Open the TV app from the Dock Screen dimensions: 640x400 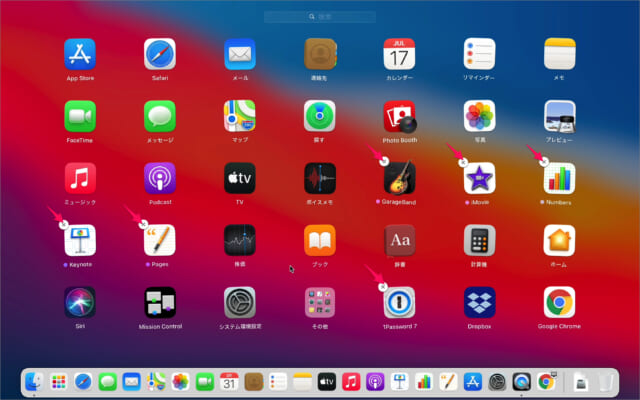pyautogui.click(x=327, y=382)
